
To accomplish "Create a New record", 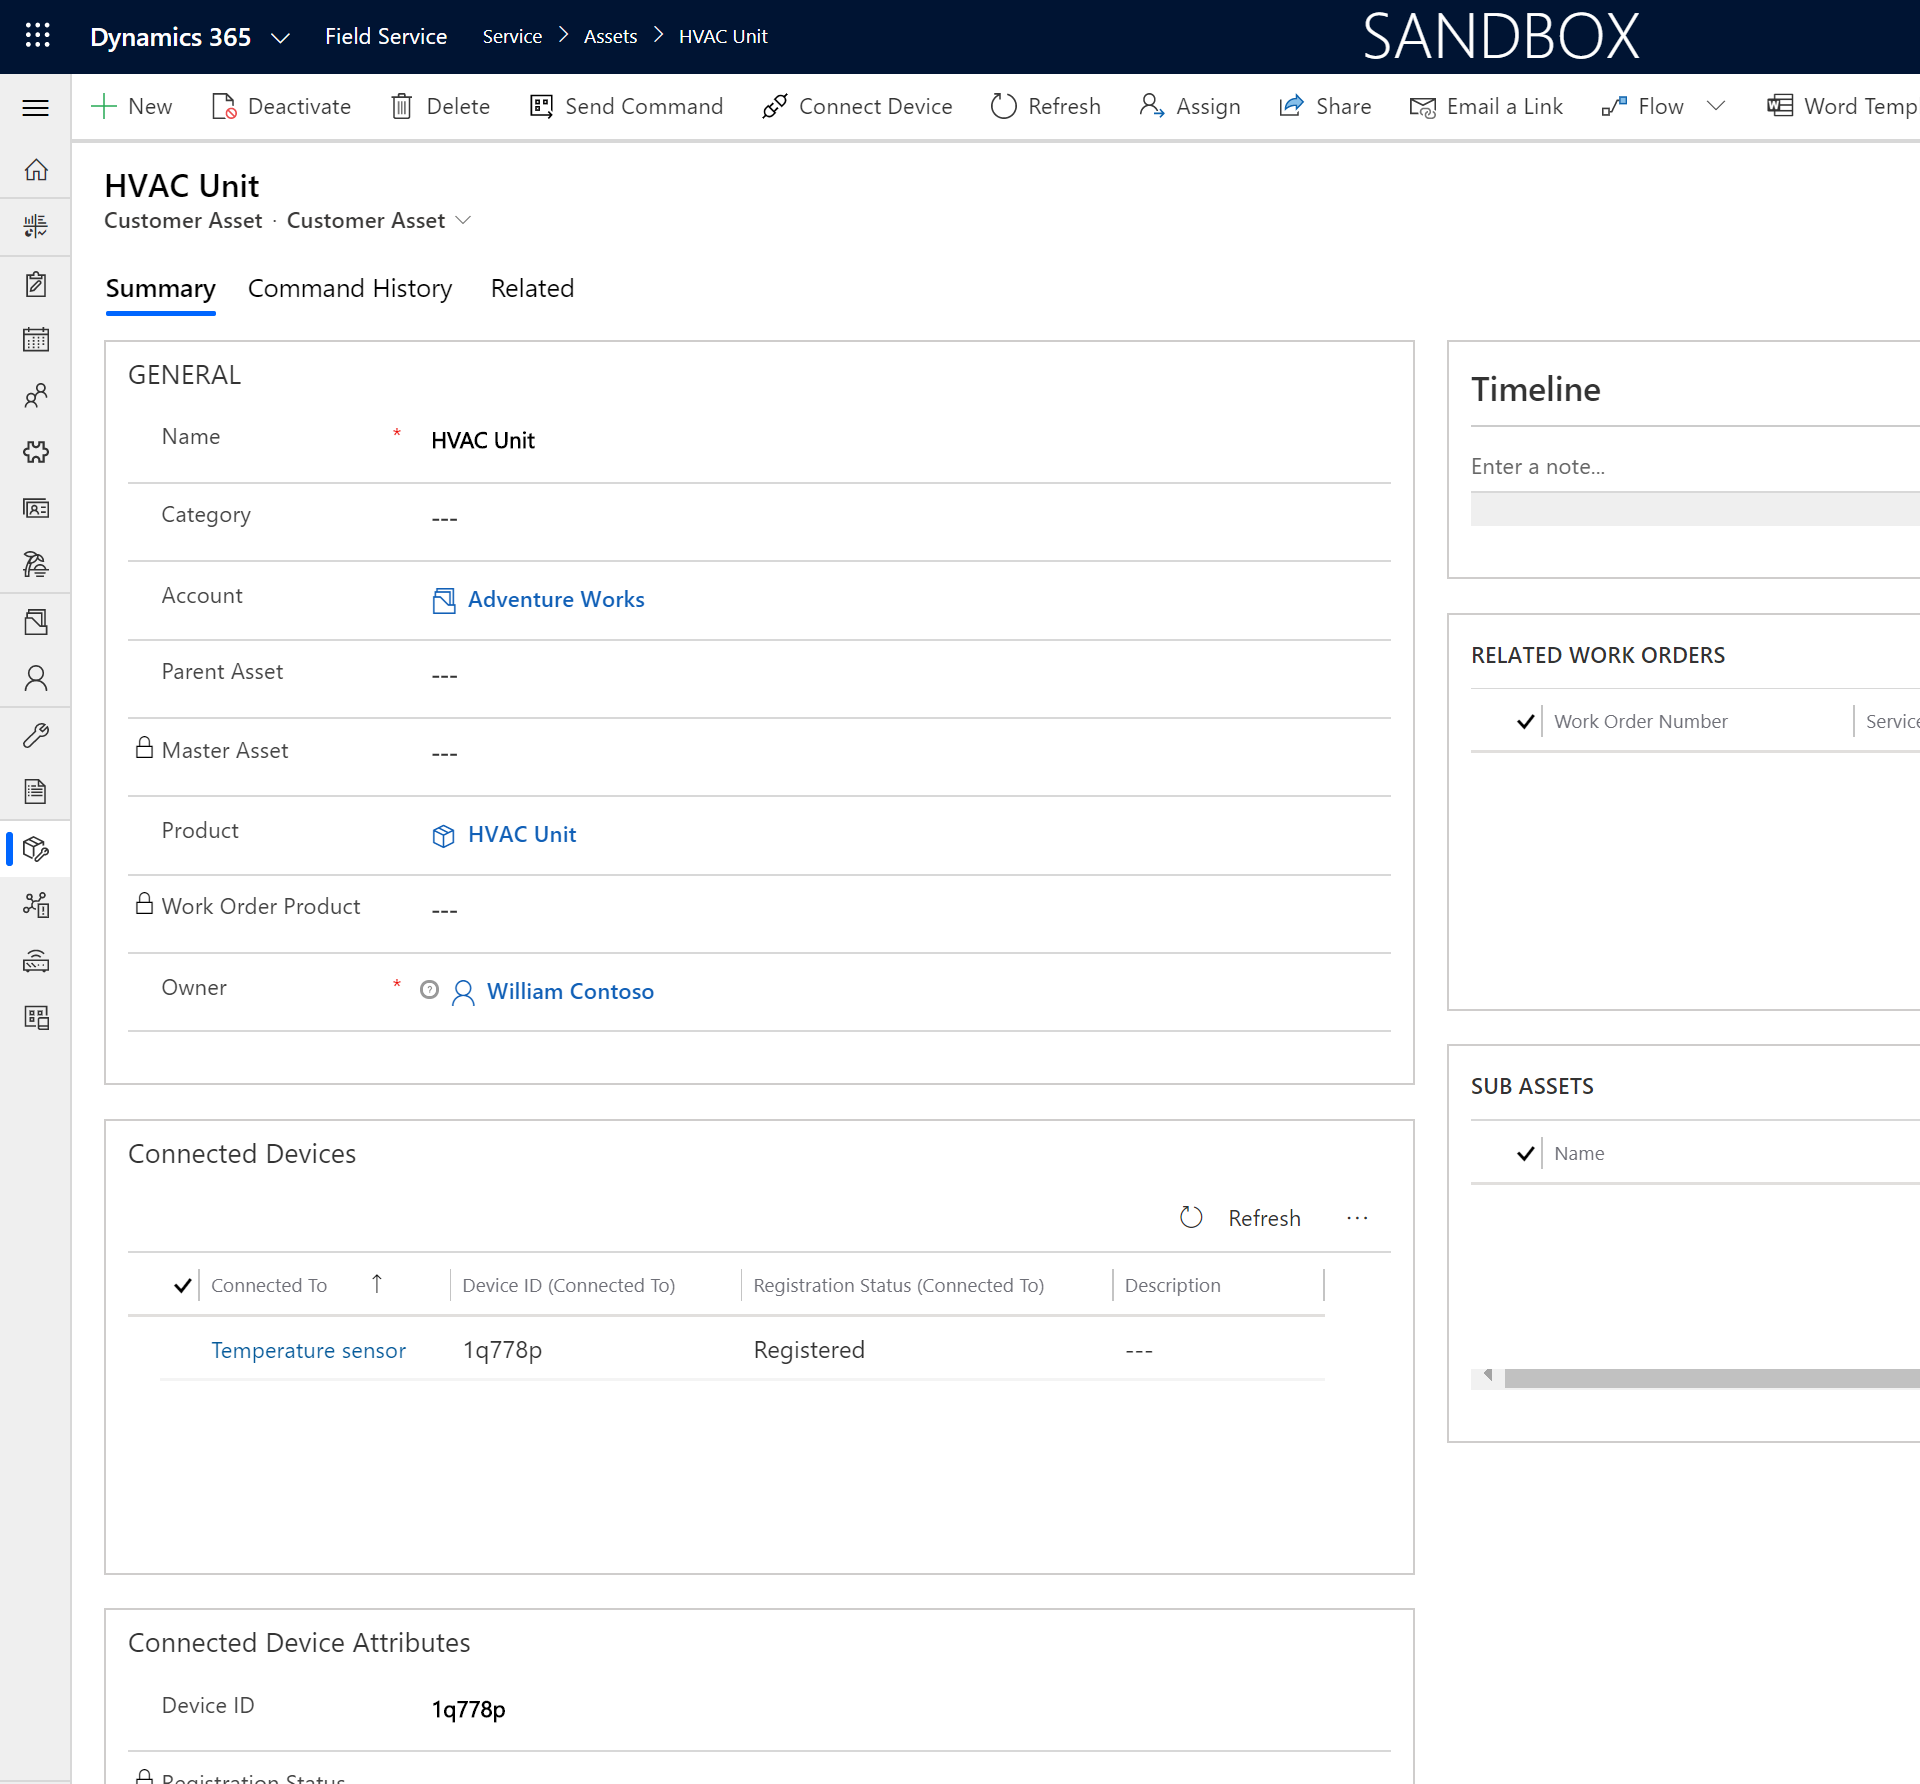I will (x=131, y=106).
